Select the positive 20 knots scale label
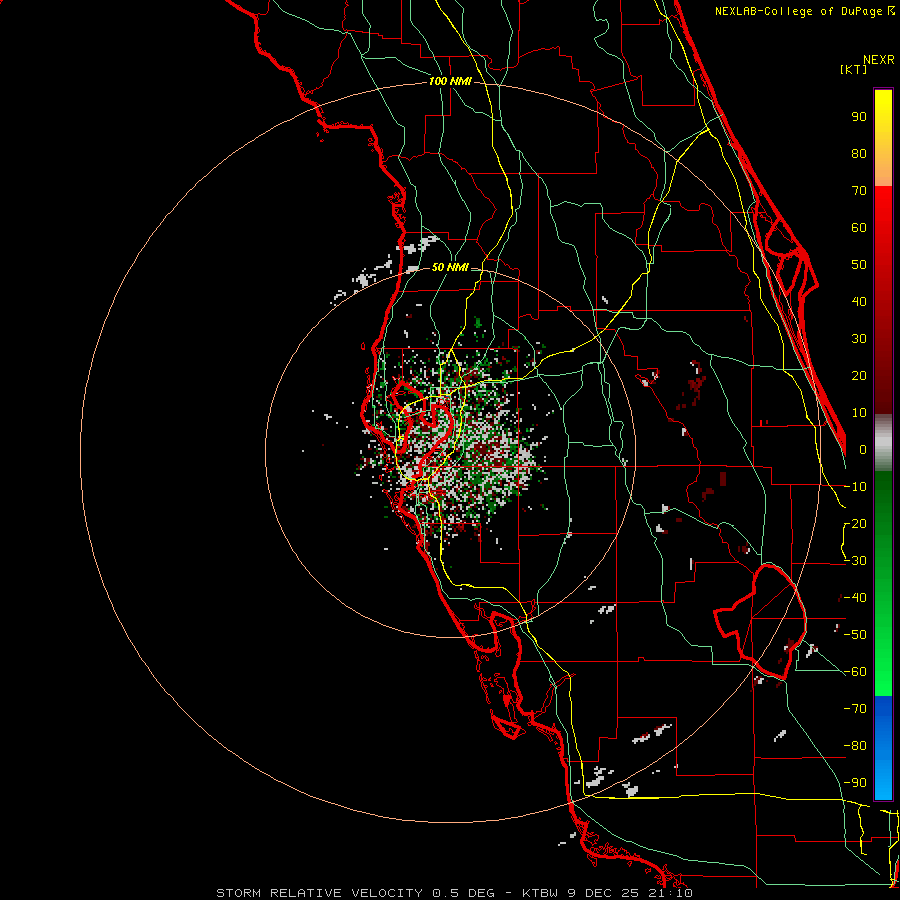Screen dimensions: 900x900 [x=859, y=376]
